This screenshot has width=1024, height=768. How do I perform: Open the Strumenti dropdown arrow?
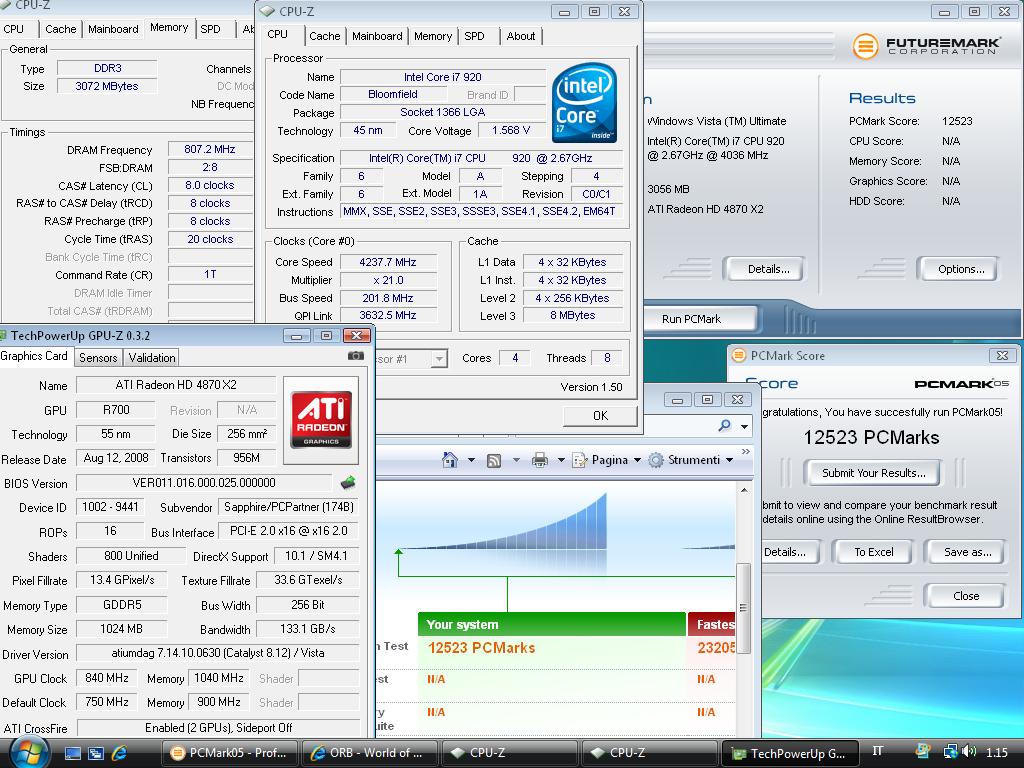pyautogui.click(x=729, y=460)
